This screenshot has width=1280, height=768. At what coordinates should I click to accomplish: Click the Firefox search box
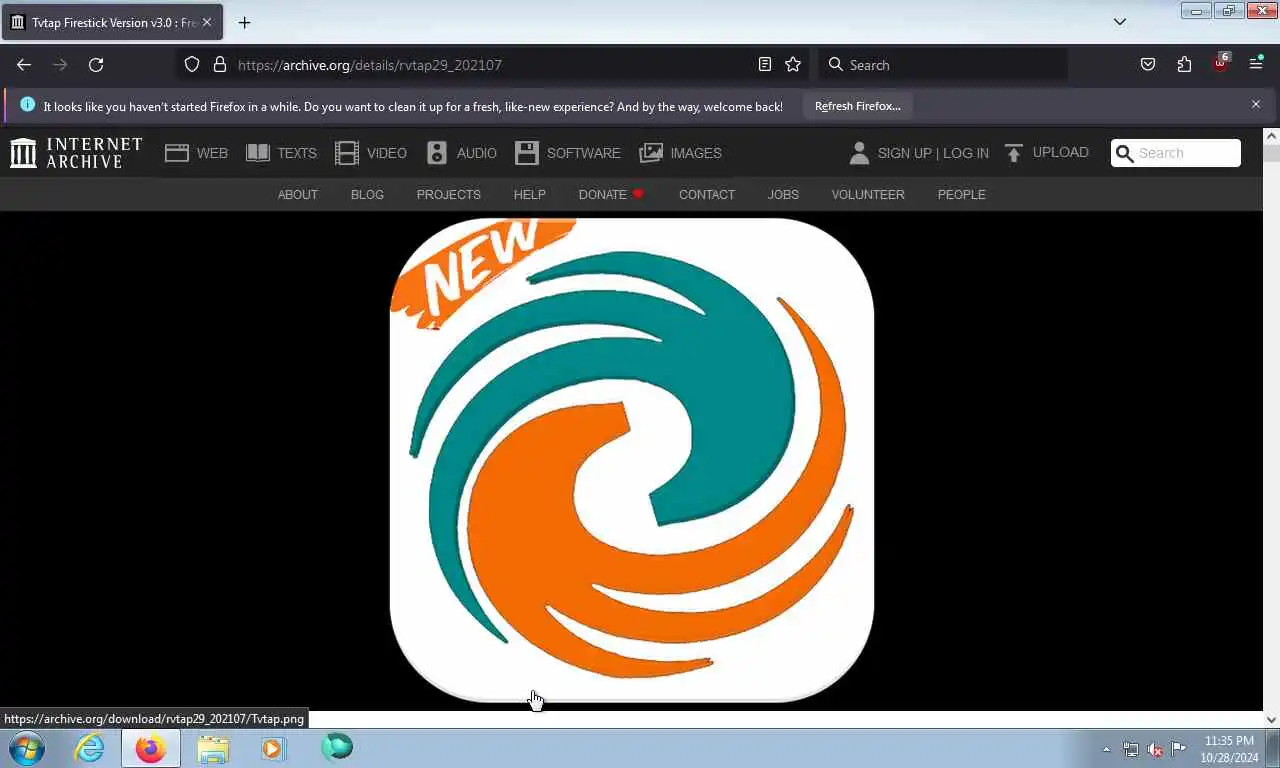pos(943,65)
